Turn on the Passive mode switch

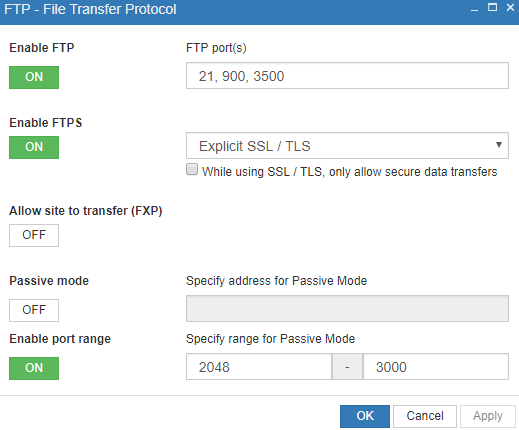tap(34, 310)
